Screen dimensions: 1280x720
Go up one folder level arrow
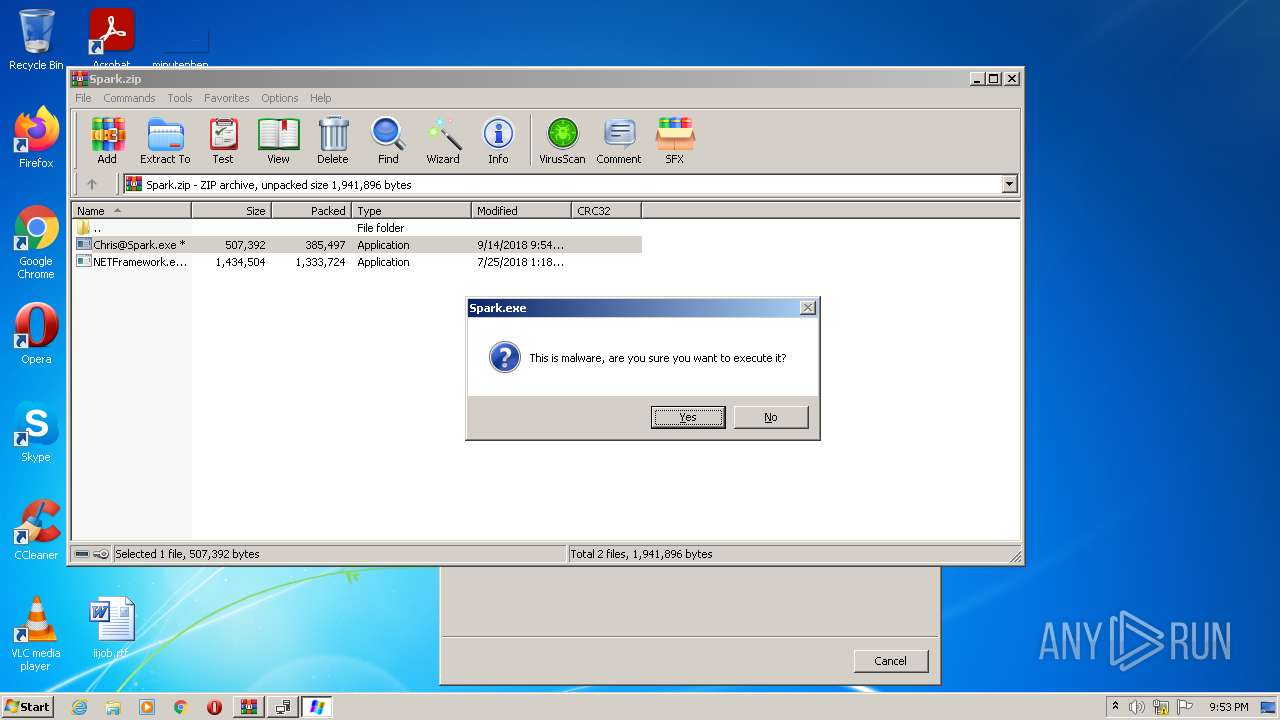(x=92, y=184)
